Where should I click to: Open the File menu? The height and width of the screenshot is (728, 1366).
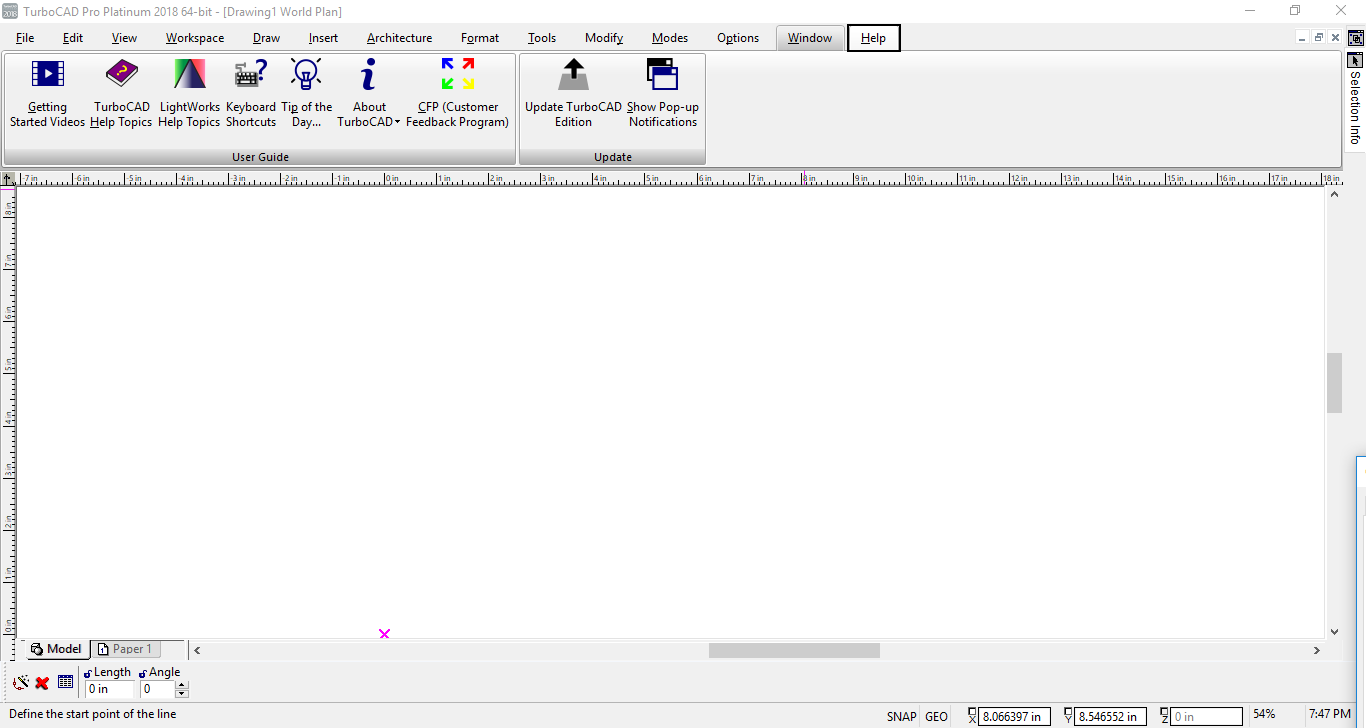point(25,38)
